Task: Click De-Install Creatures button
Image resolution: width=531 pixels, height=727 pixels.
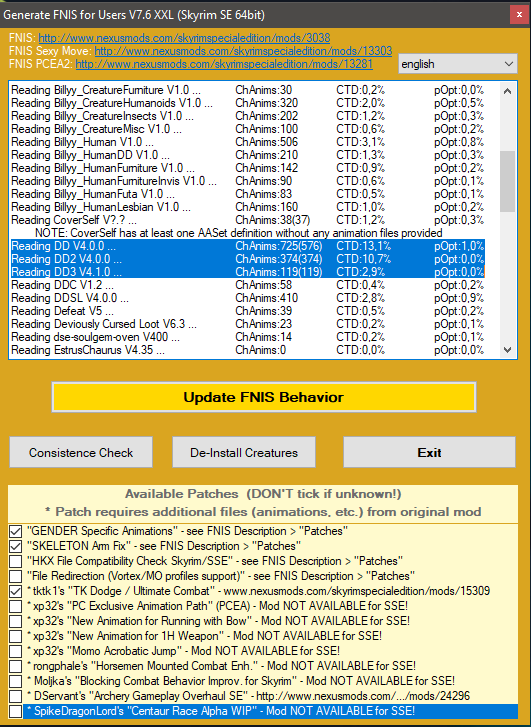Action: point(244,453)
